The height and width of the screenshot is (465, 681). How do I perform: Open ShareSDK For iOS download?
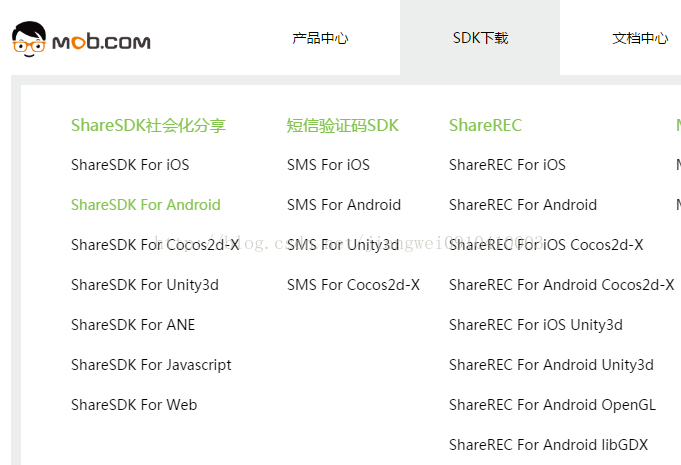(x=130, y=165)
